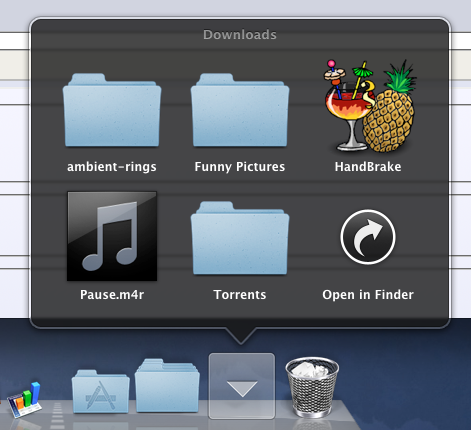Launch the Numbers chart app in the Dock
Image resolution: width=471 pixels, height=430 pixels.
point(25,400)
